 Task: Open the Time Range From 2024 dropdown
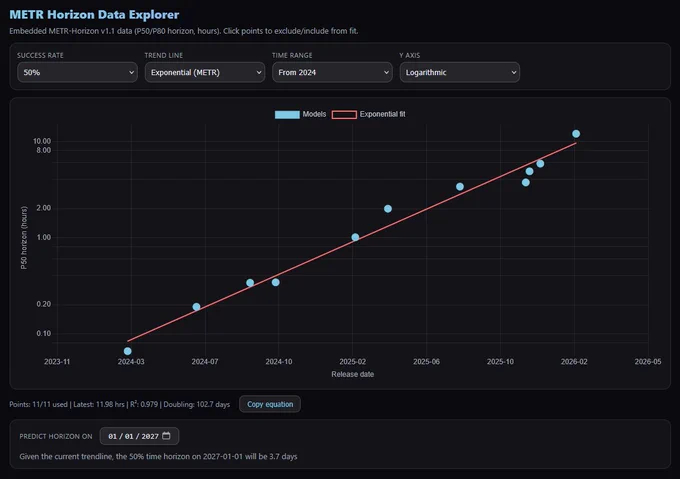[x=332, y=72]
